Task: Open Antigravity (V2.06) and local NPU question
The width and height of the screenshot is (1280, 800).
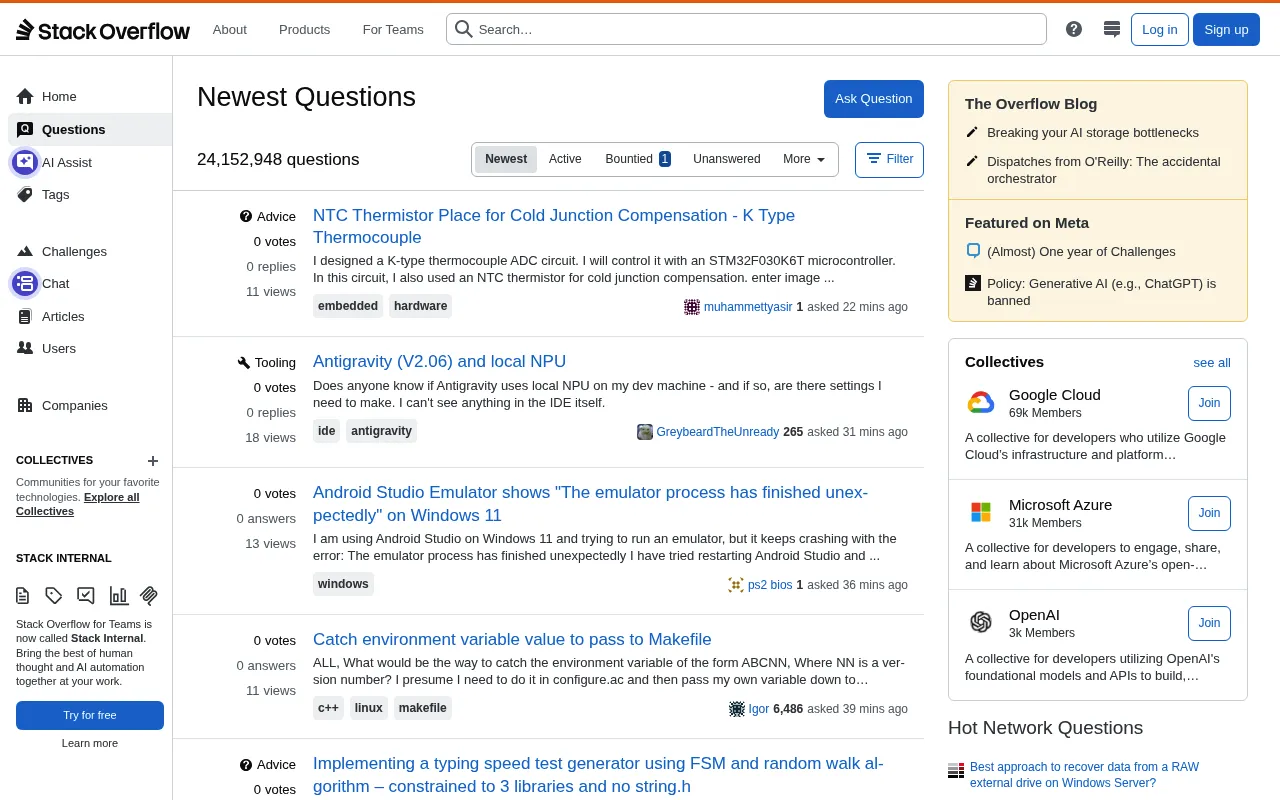Action: click(439, 361)
